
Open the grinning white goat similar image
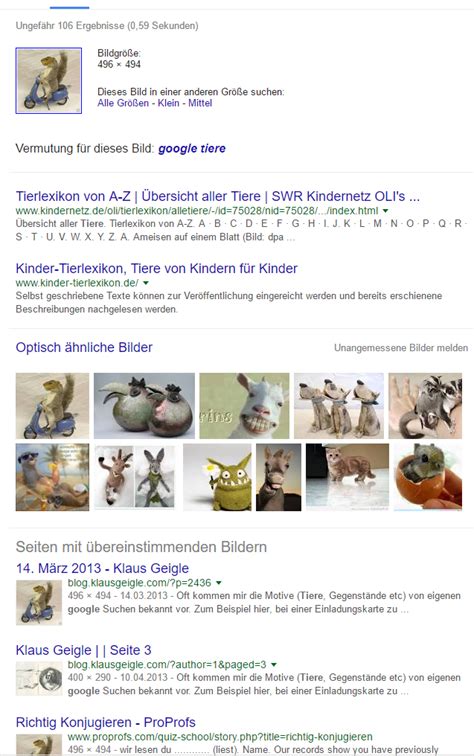(244, 405)
